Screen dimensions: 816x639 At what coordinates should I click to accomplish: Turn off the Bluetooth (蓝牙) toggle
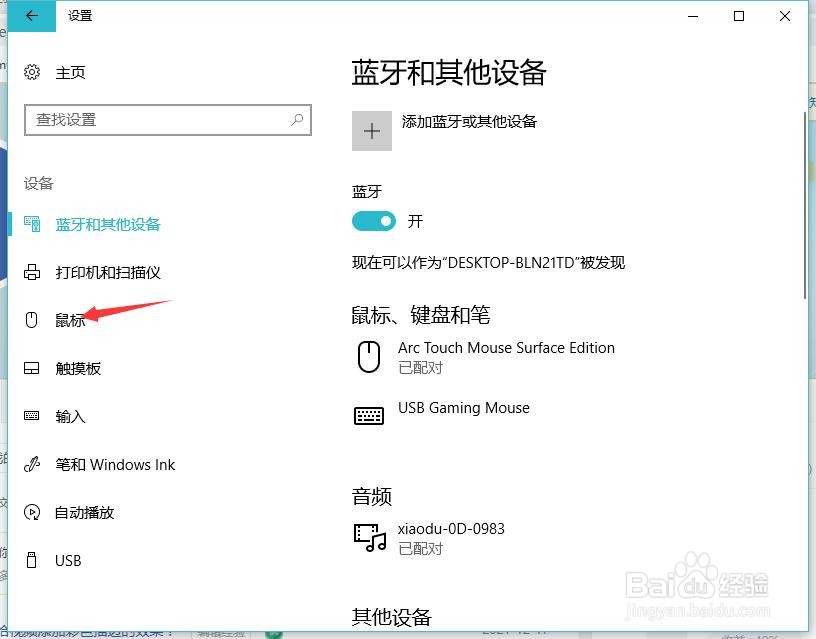pyautogui.click(x=373, y=222)
